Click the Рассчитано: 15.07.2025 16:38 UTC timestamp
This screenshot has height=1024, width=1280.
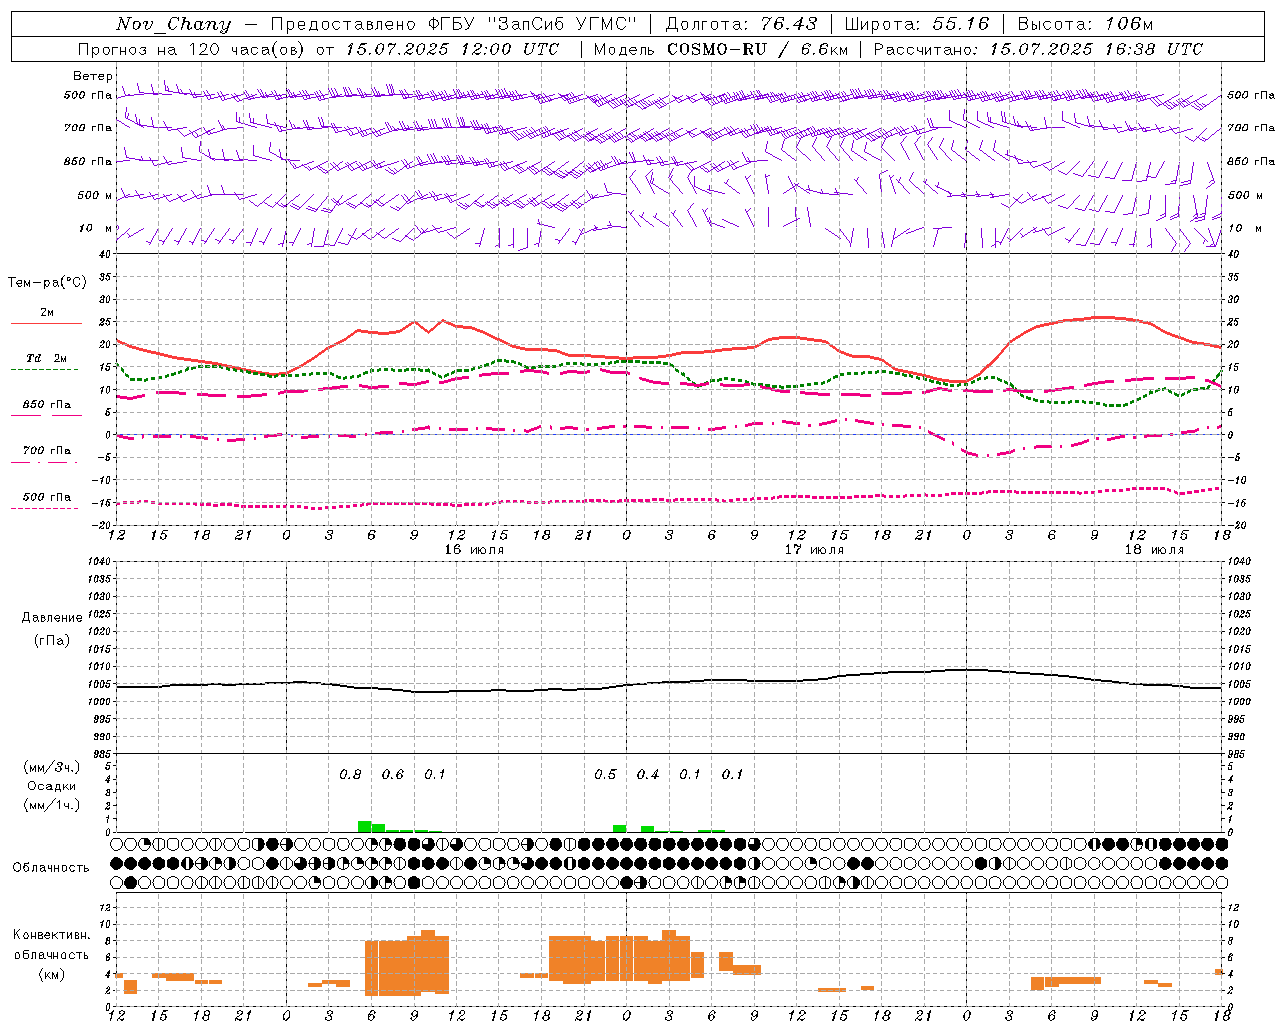click(x=1038, y=49)
